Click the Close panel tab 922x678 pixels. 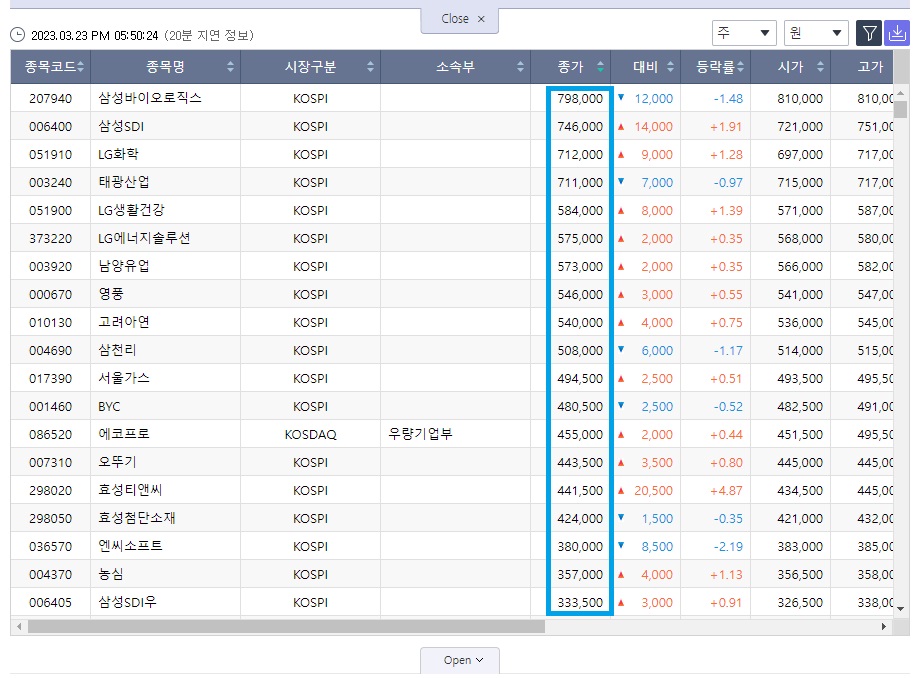click(x=460, y=19)
